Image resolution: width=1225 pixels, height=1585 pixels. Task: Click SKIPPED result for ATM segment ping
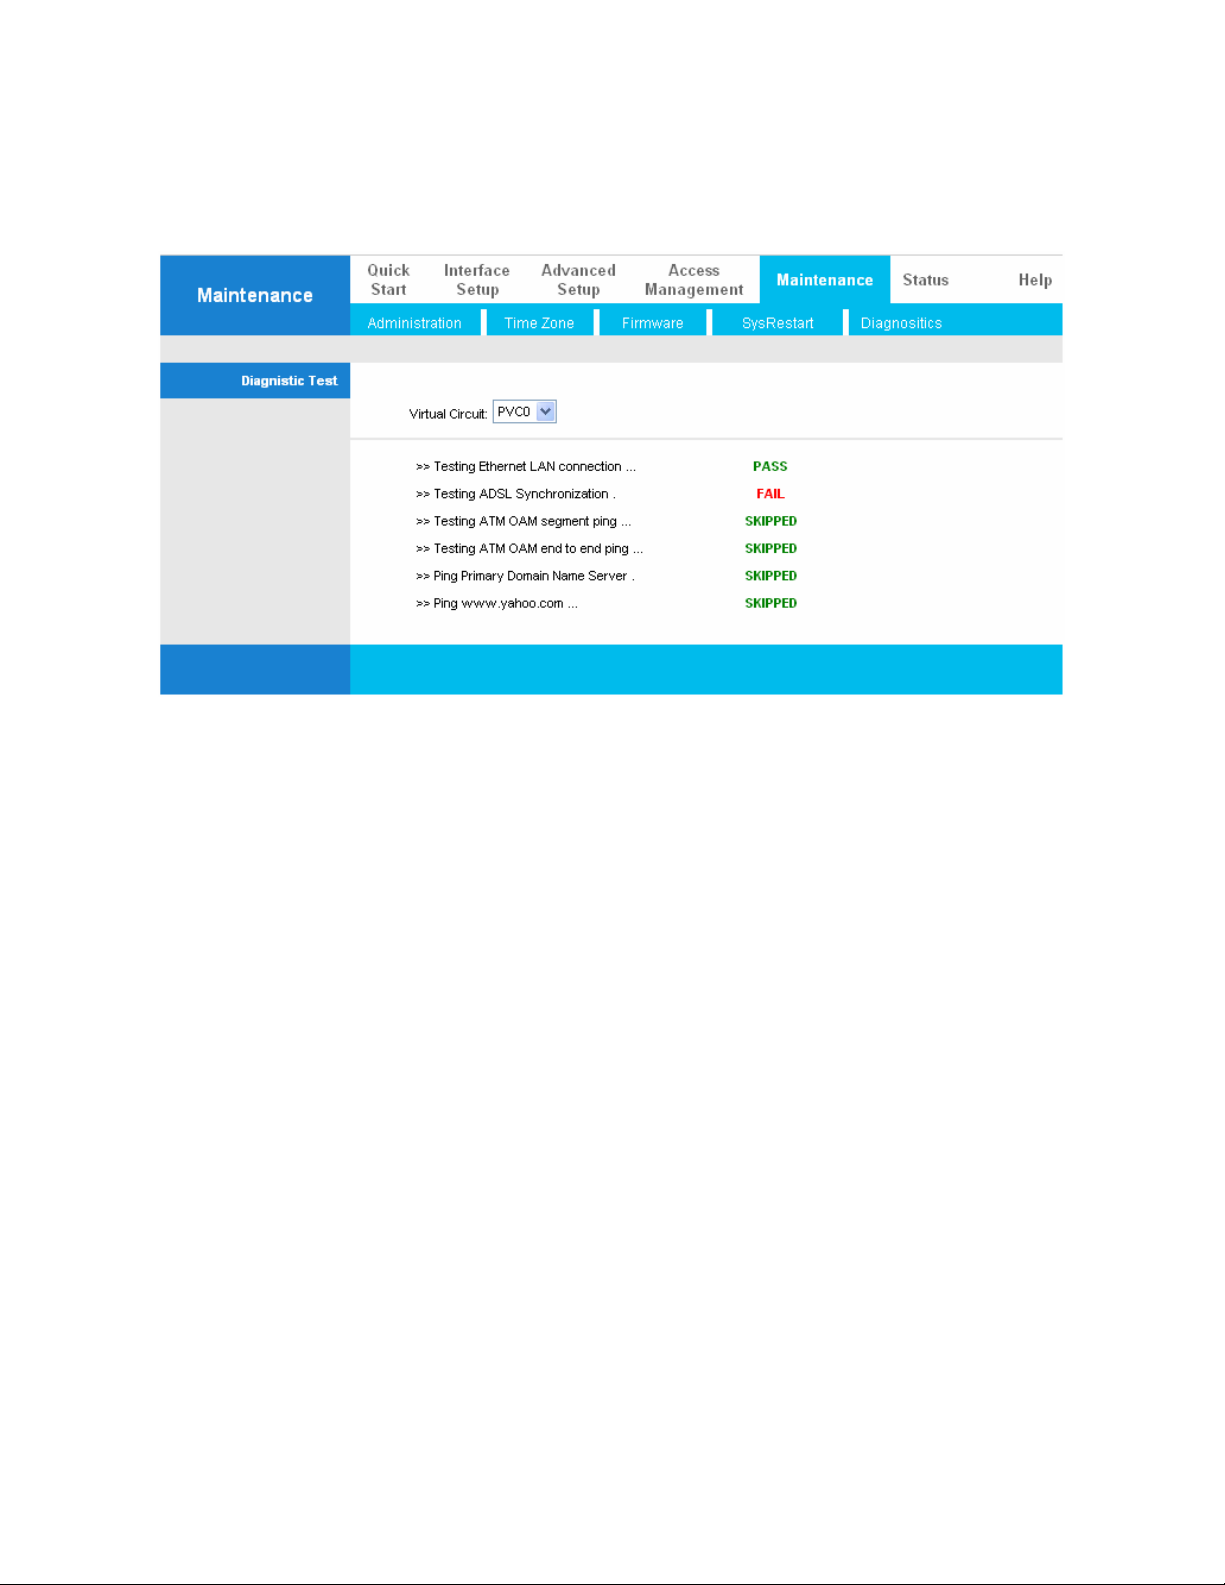pos(771,521)
